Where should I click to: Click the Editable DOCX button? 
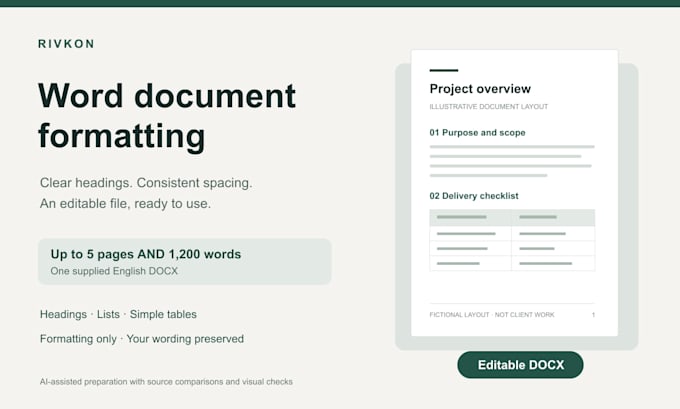pos(520,365)
